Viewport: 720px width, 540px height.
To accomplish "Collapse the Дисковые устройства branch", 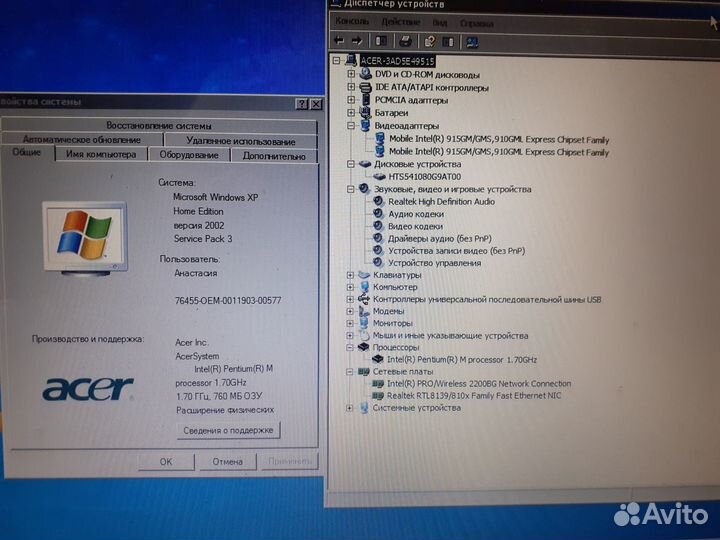I will (351, 164).
